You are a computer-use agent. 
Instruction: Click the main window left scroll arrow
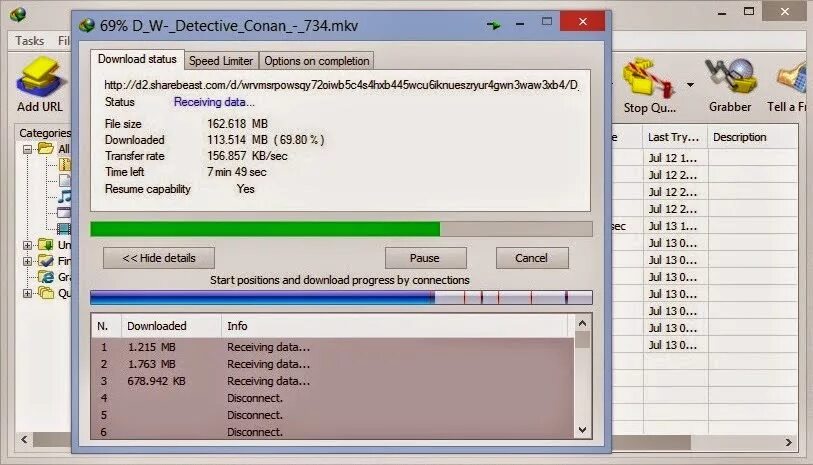(24, 440)
